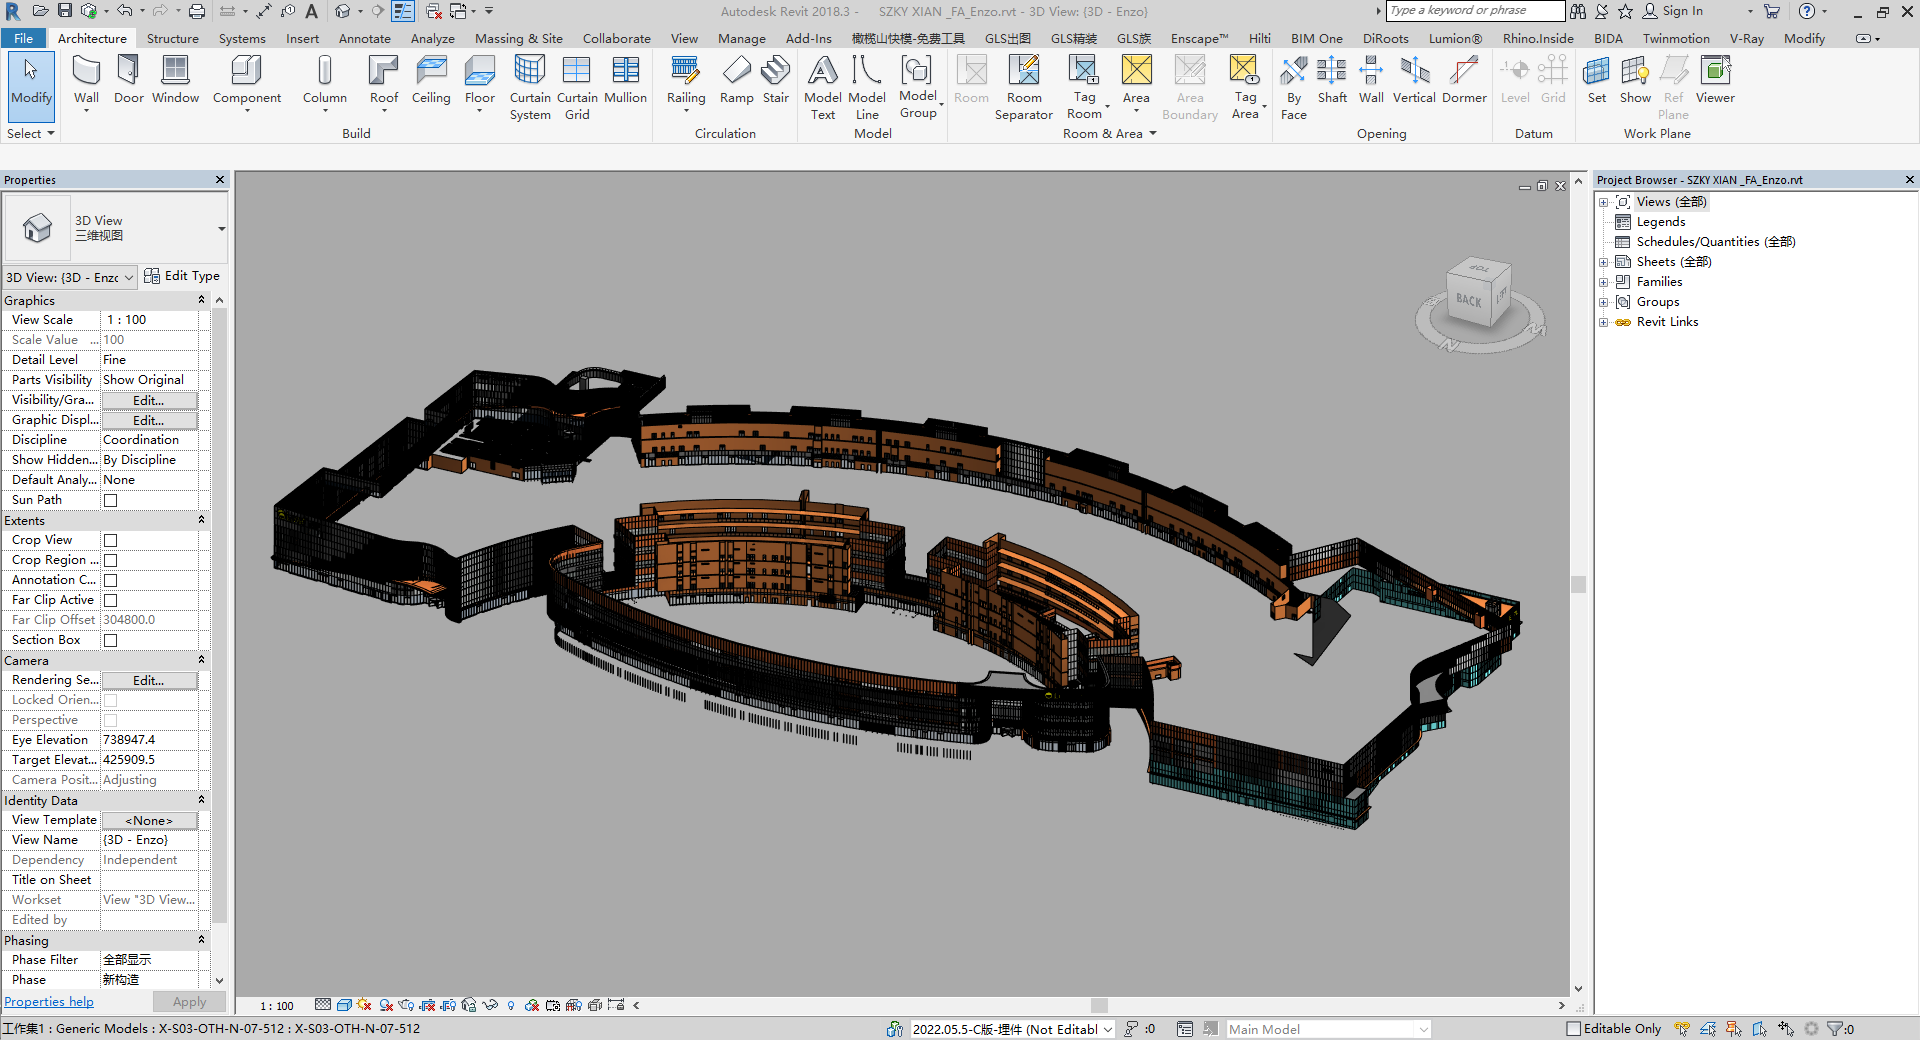Click the View Scale 1 : 100 value
This screenshot has height=1040, width=1920.
pyautogui.click(x=149, y=320)
